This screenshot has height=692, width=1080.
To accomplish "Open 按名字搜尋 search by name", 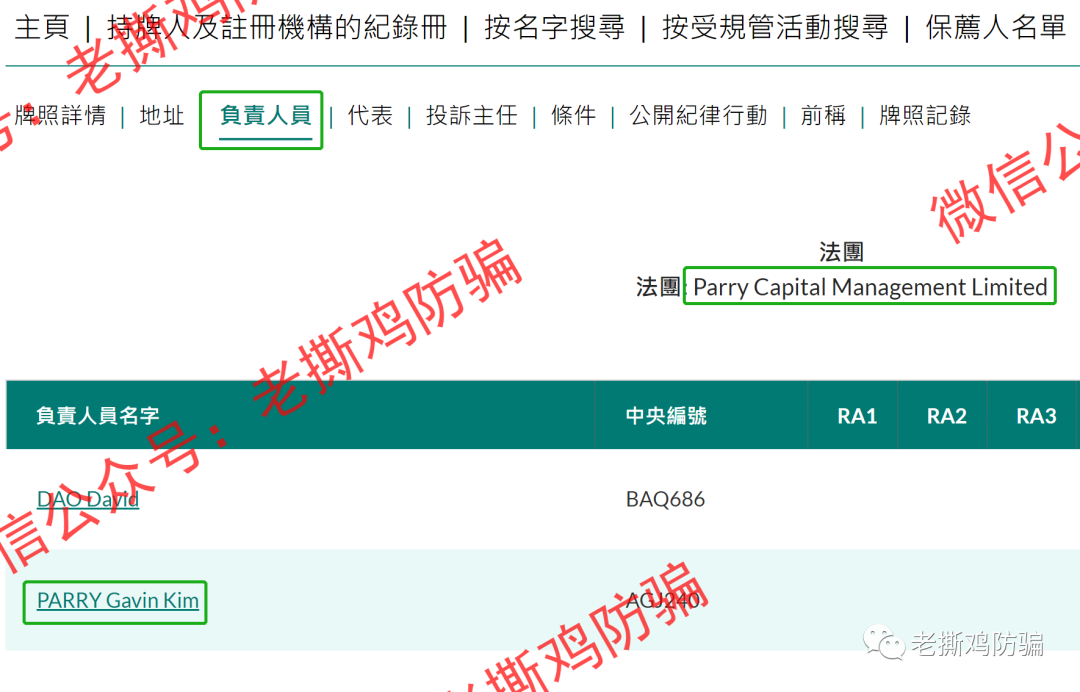I will point(554,28).
